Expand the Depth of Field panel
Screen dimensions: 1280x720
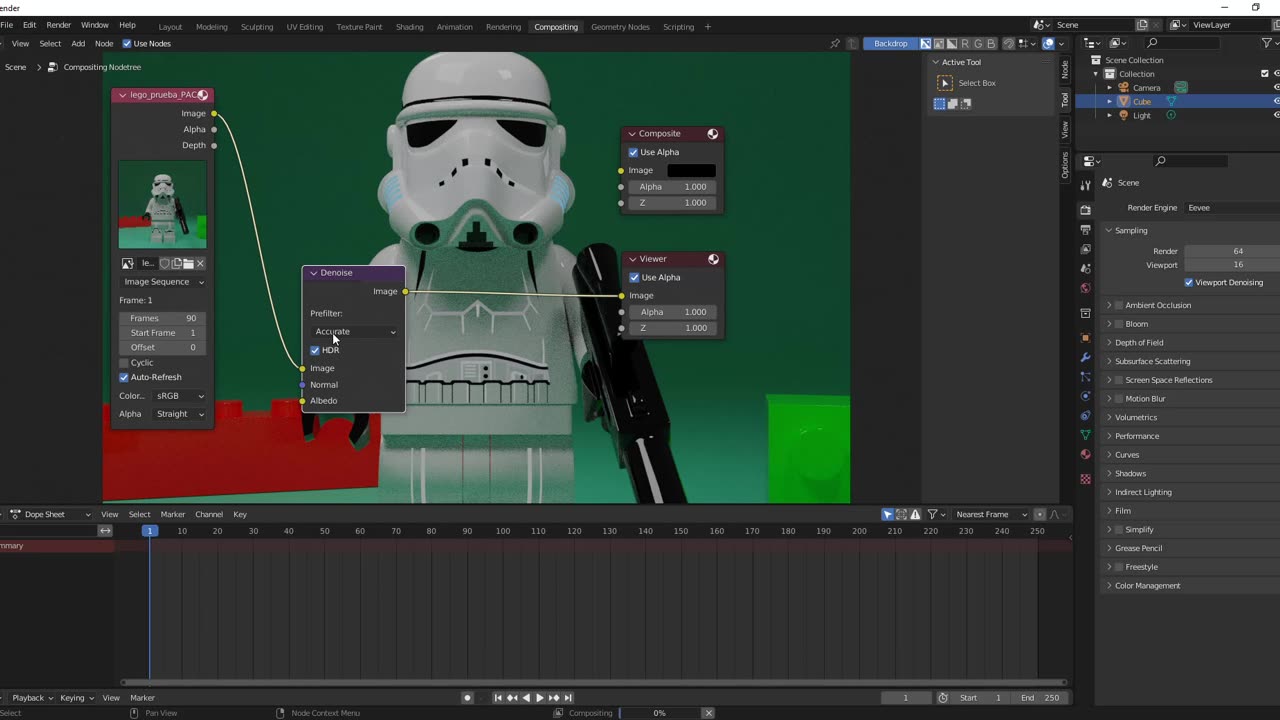1139,342
